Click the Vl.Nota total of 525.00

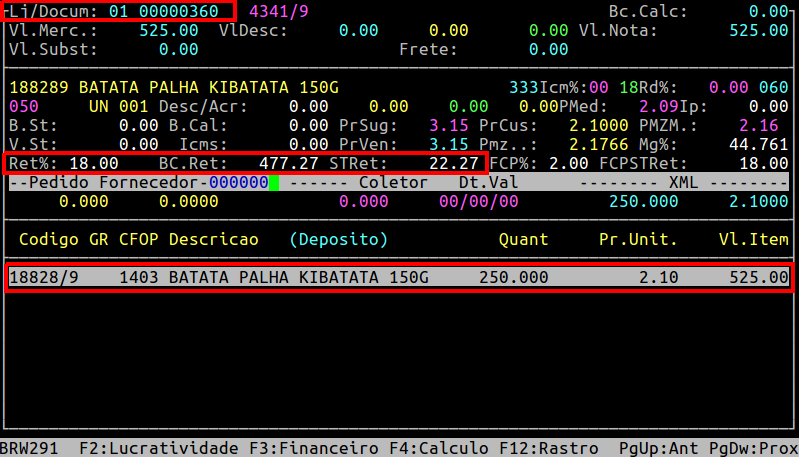tap(758, 30)
